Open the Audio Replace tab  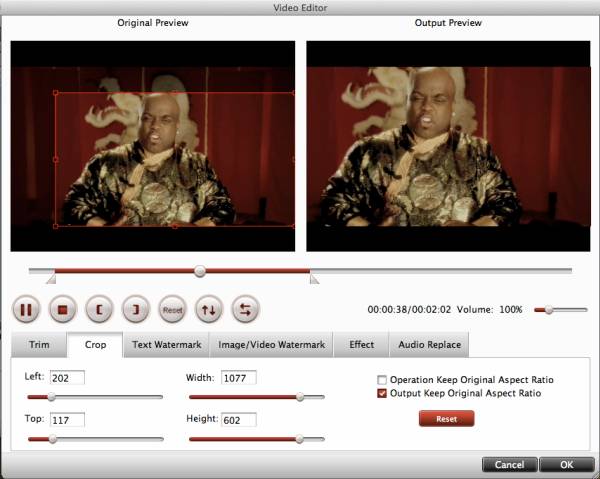[x=429, y=345]
